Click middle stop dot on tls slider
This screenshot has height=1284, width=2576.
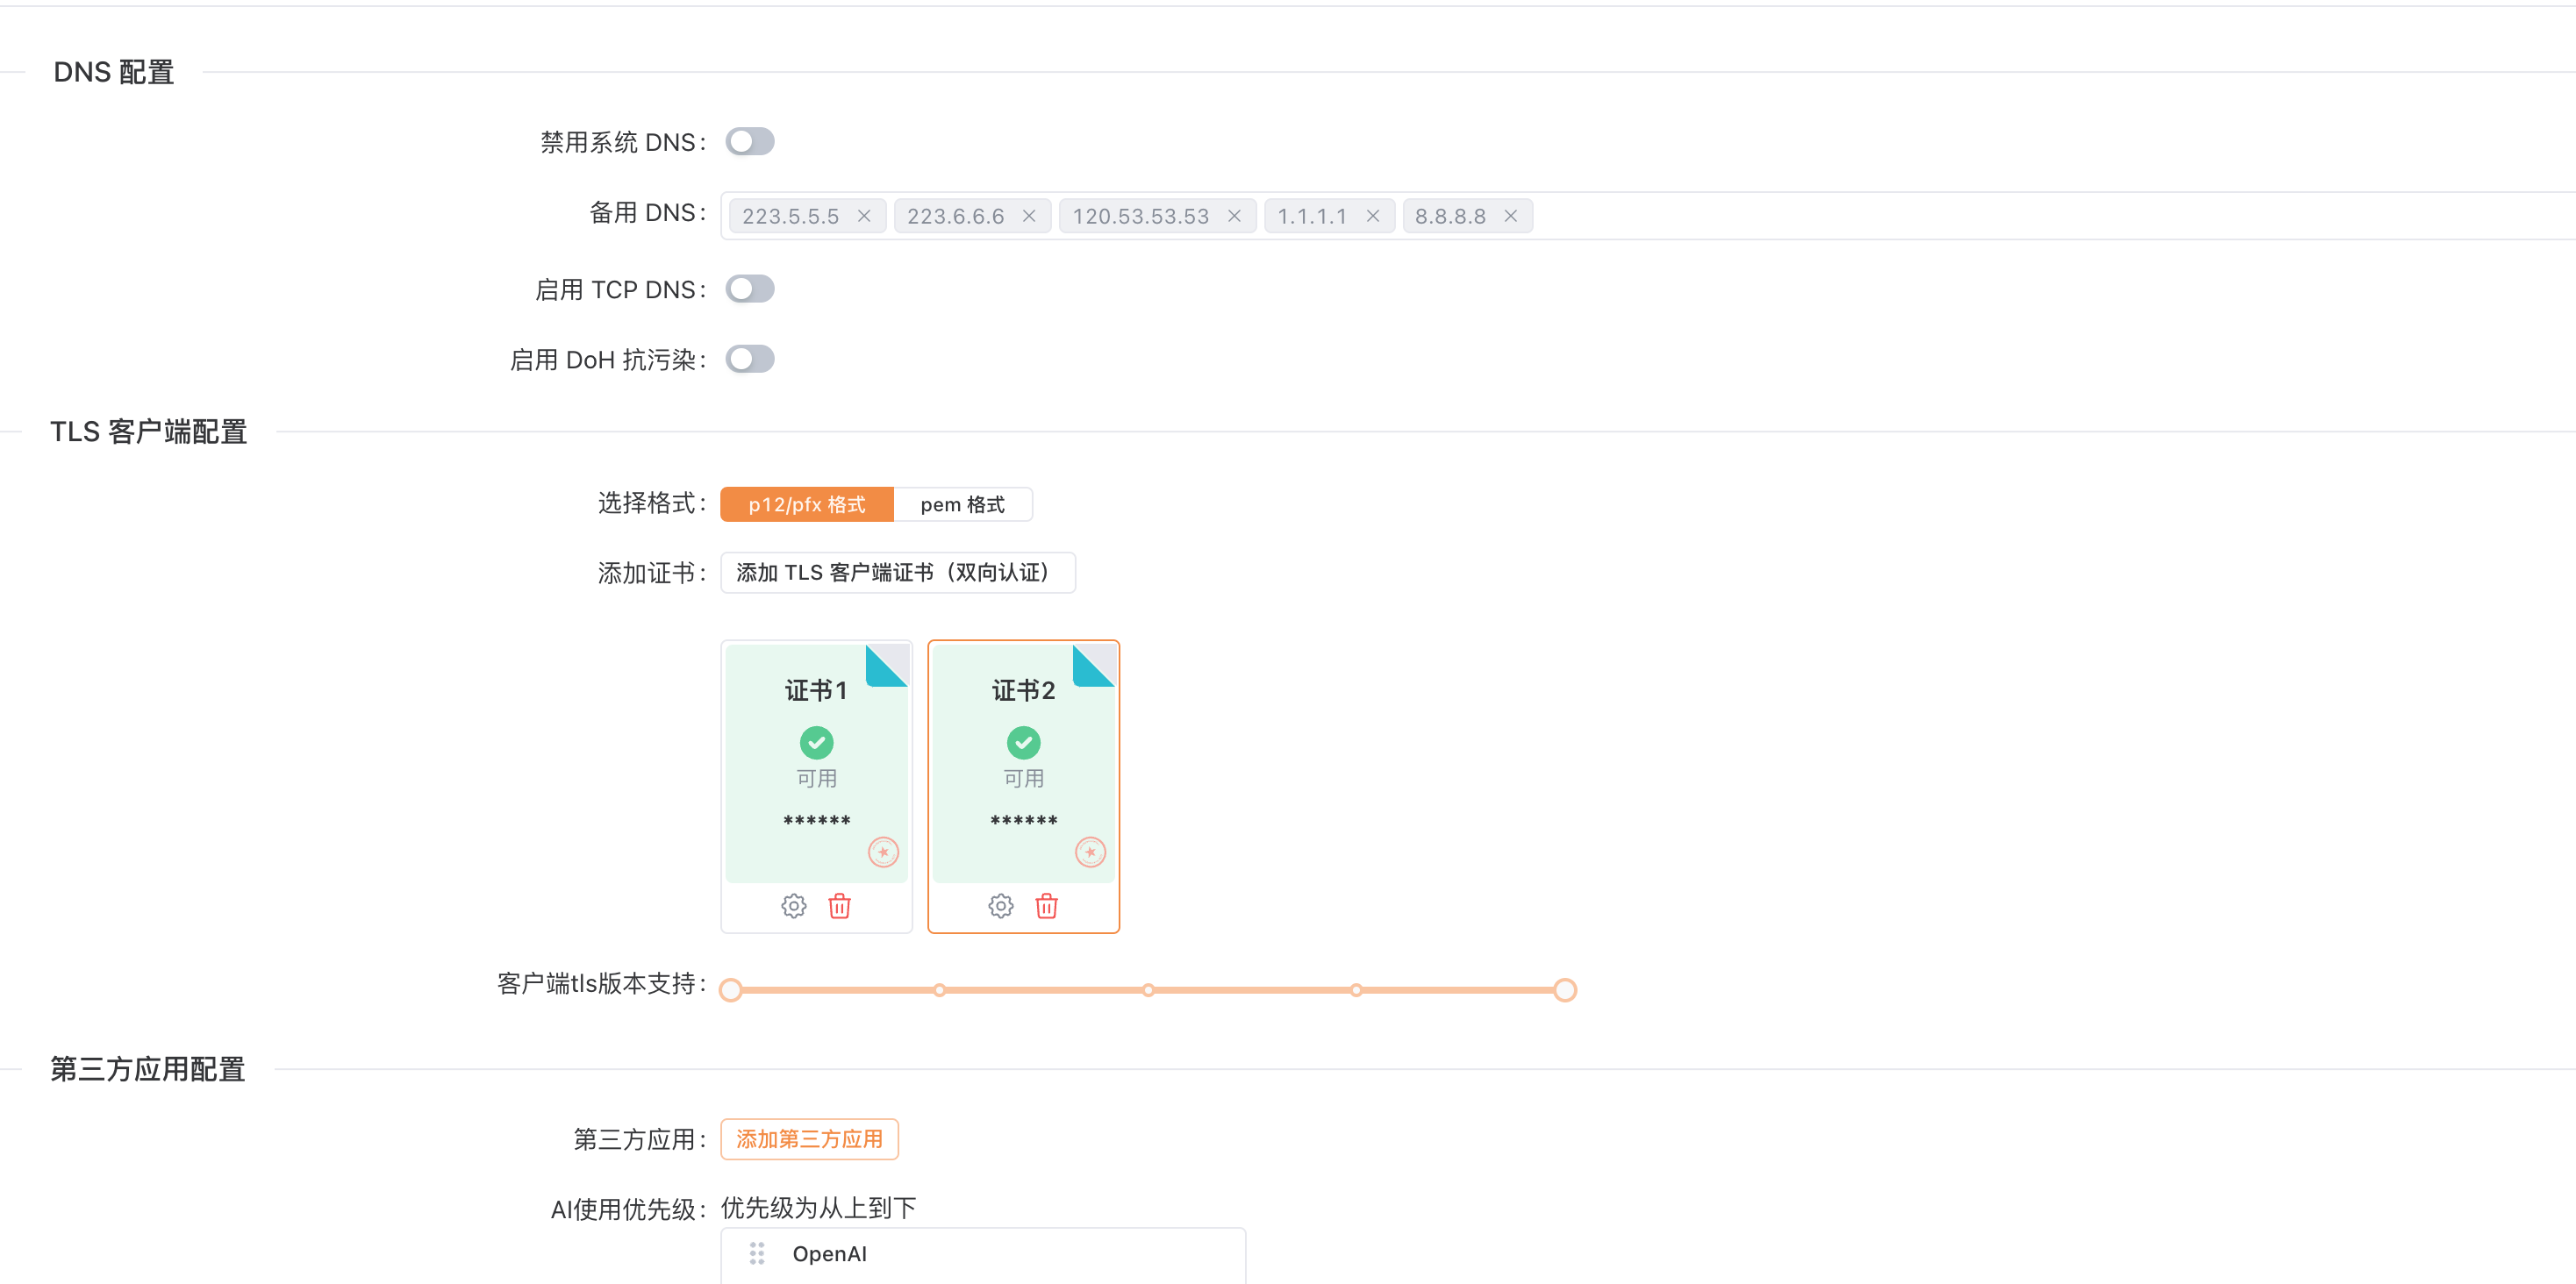pos(1148,990)
